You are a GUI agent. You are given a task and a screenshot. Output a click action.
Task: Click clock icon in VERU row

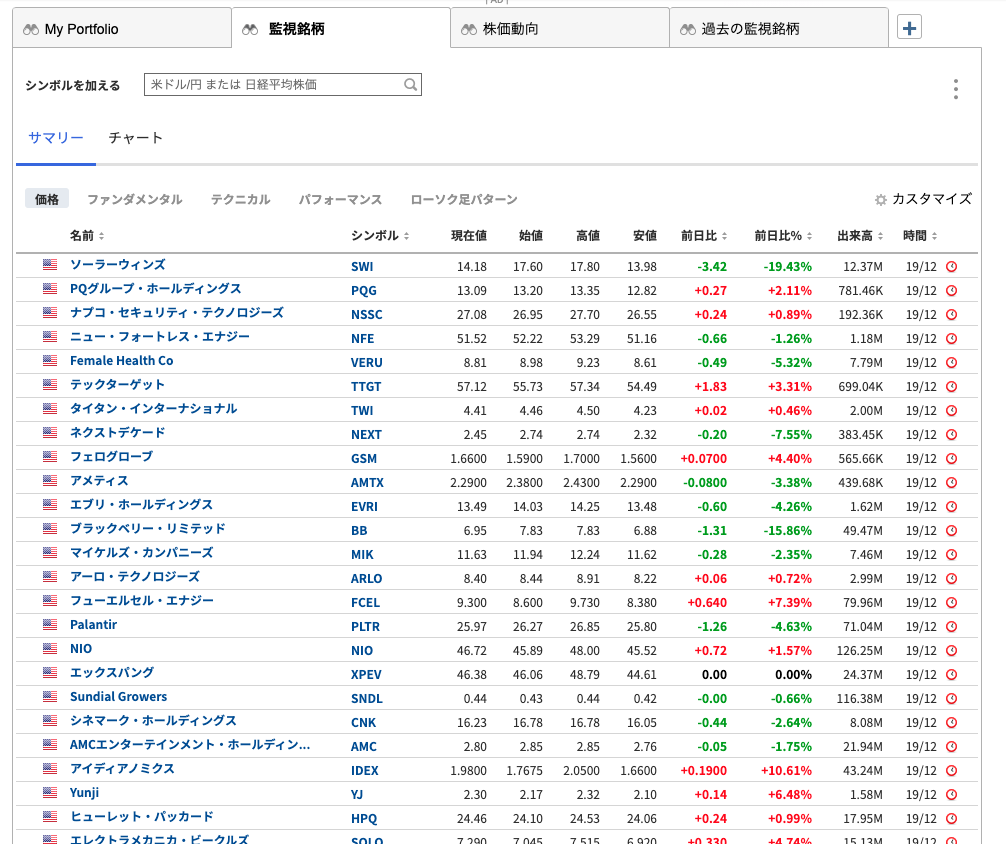(951, 363)
